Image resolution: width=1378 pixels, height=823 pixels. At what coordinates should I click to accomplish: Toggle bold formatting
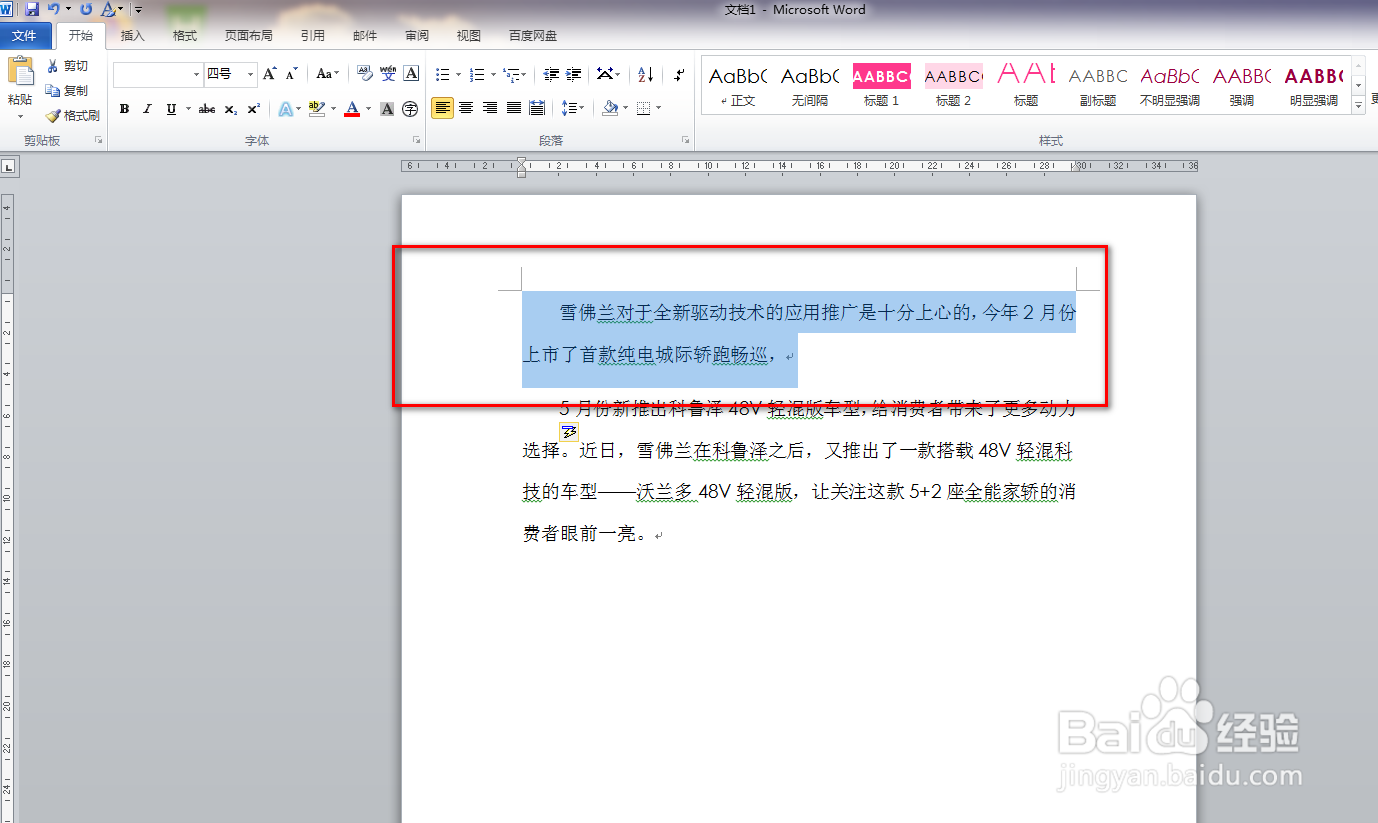coord(124,109)
